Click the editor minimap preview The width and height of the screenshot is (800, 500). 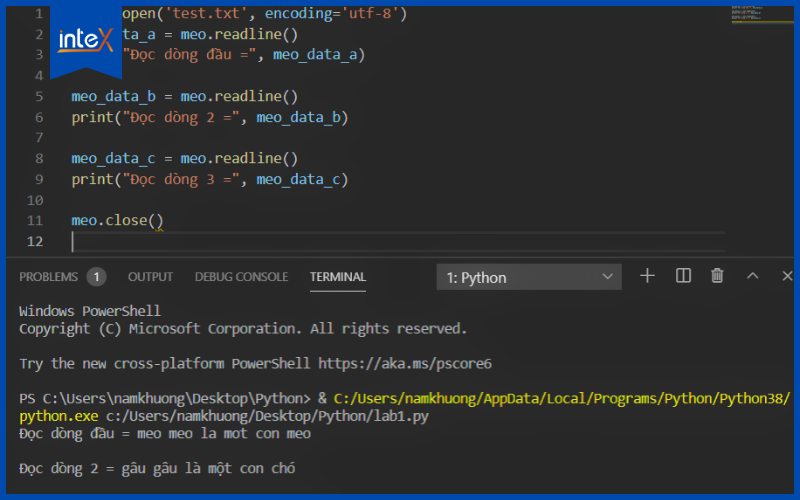(x=762, y=14)
